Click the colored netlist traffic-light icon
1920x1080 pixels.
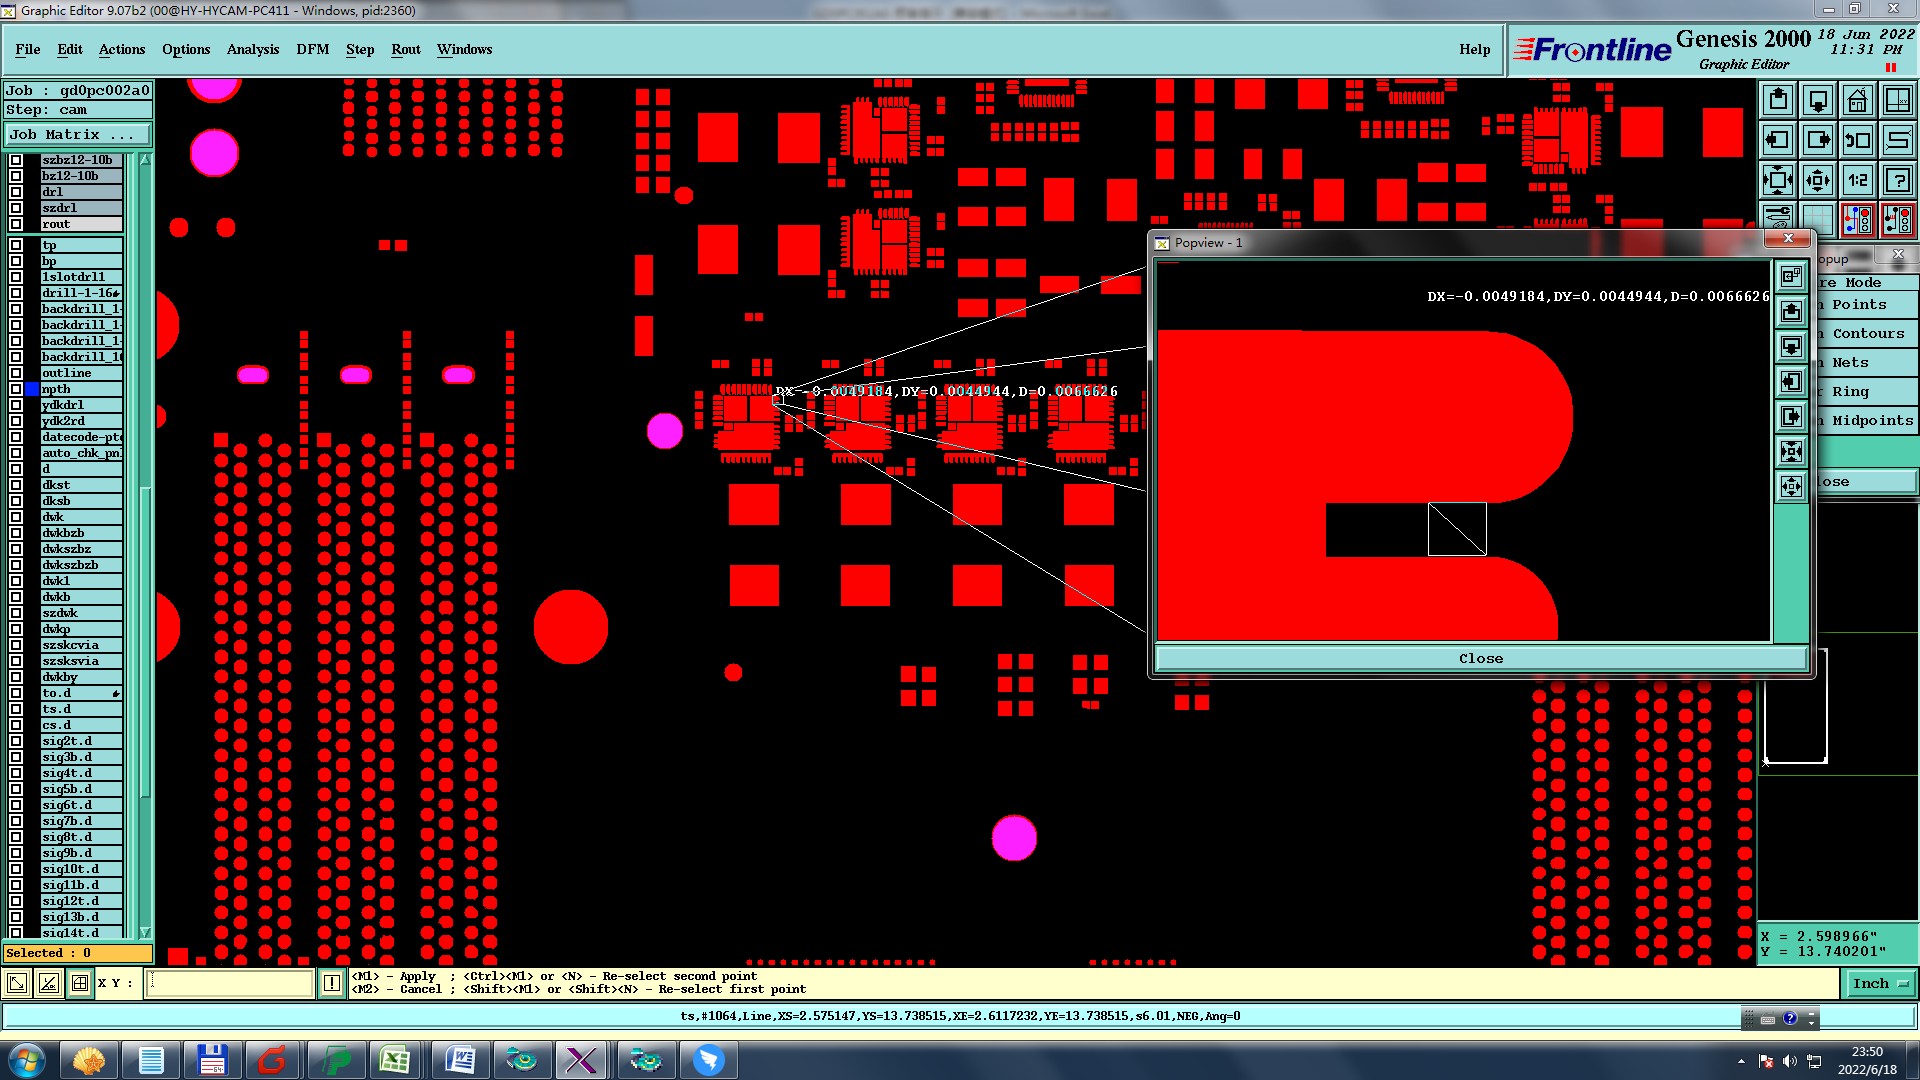(1858, 219)
